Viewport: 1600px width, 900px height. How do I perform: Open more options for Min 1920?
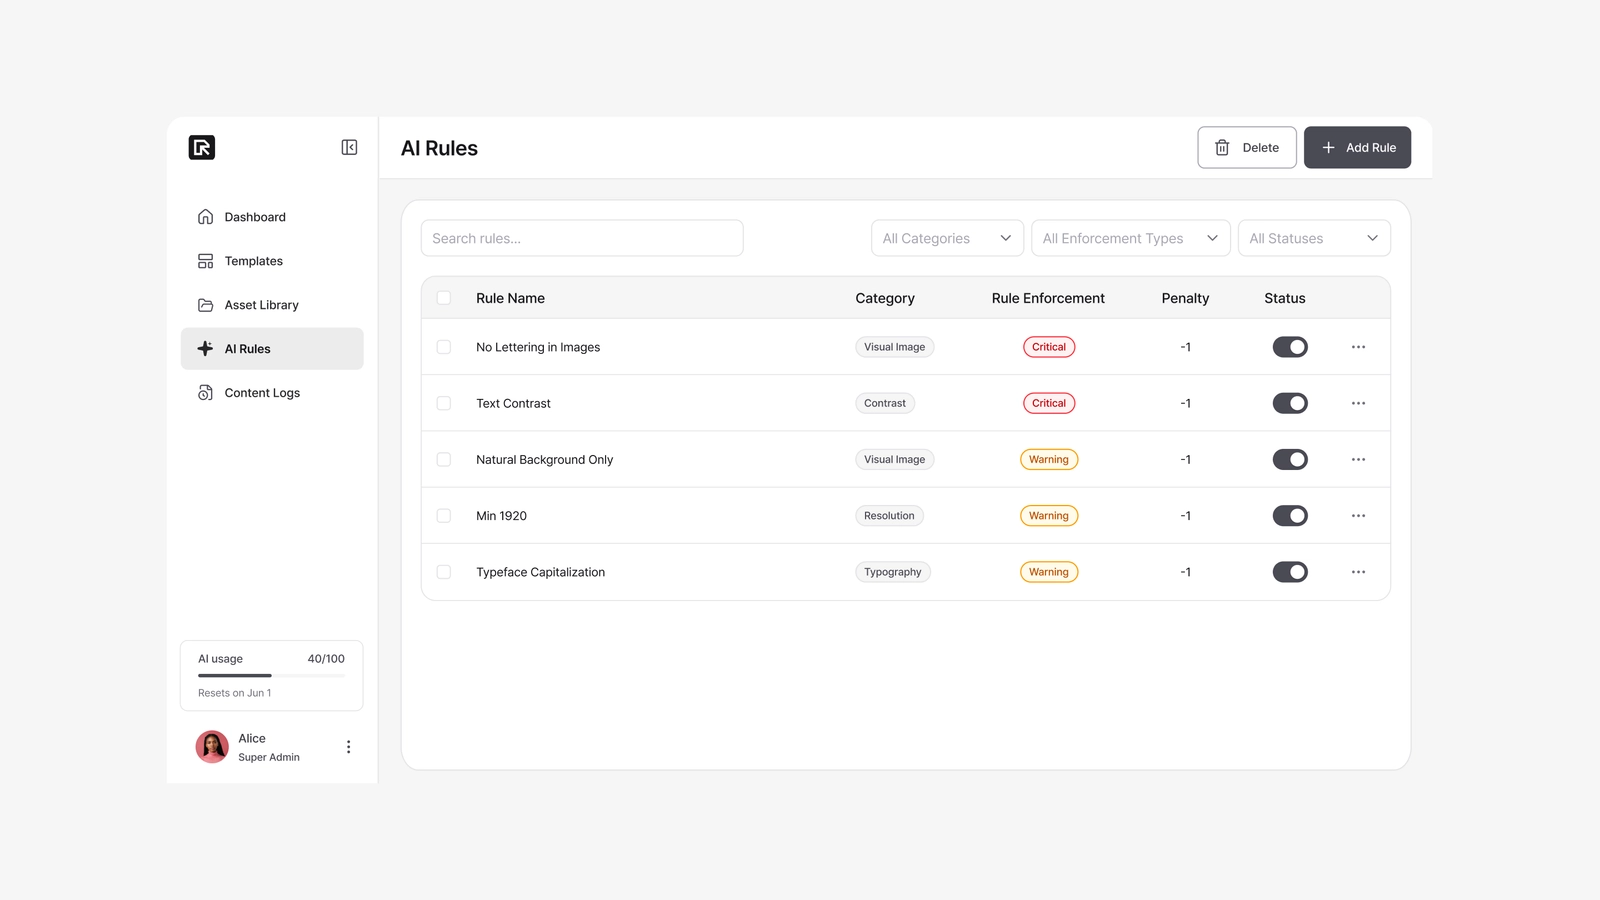tap(1358, 516)
